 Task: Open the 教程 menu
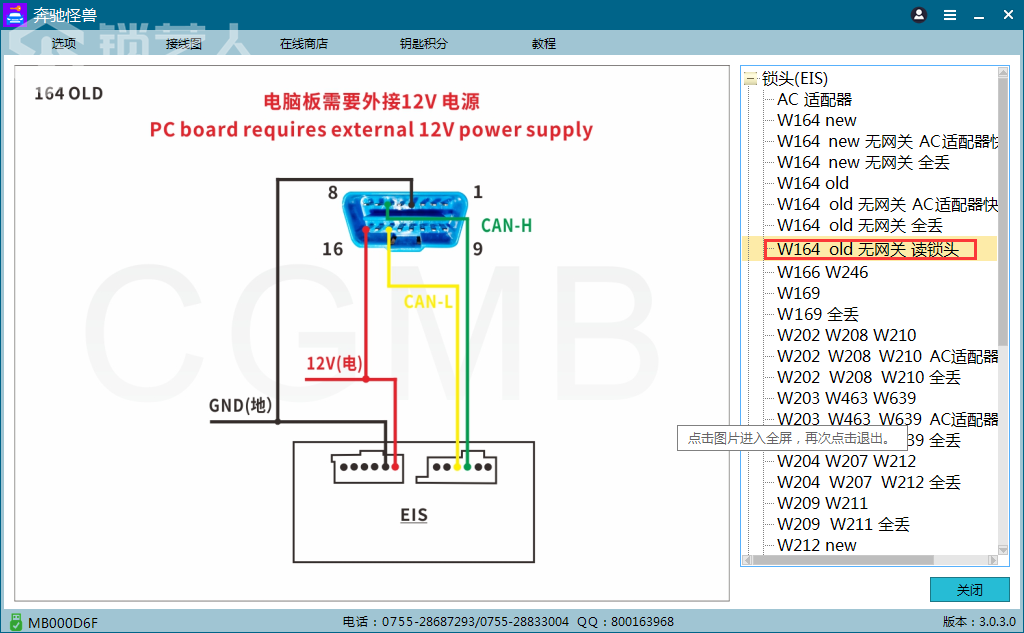pyautogui.click(x=543, y=44)
